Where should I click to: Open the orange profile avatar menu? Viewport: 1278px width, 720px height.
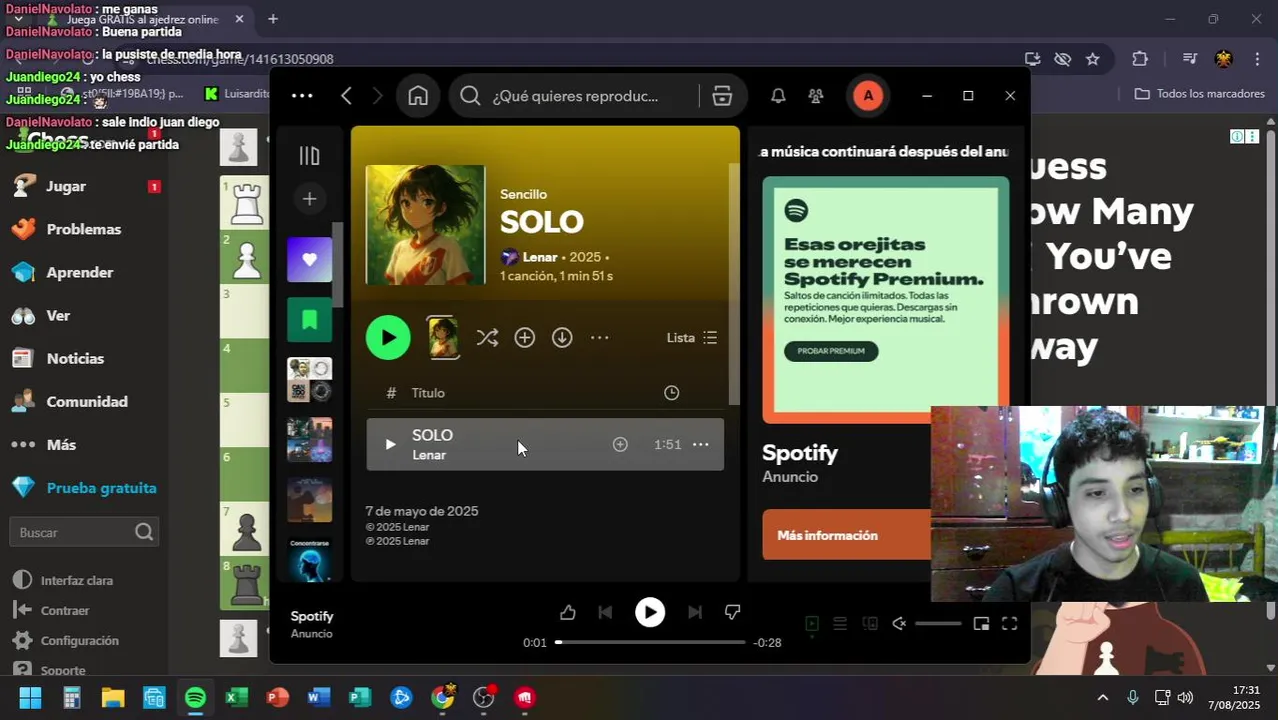868,96
